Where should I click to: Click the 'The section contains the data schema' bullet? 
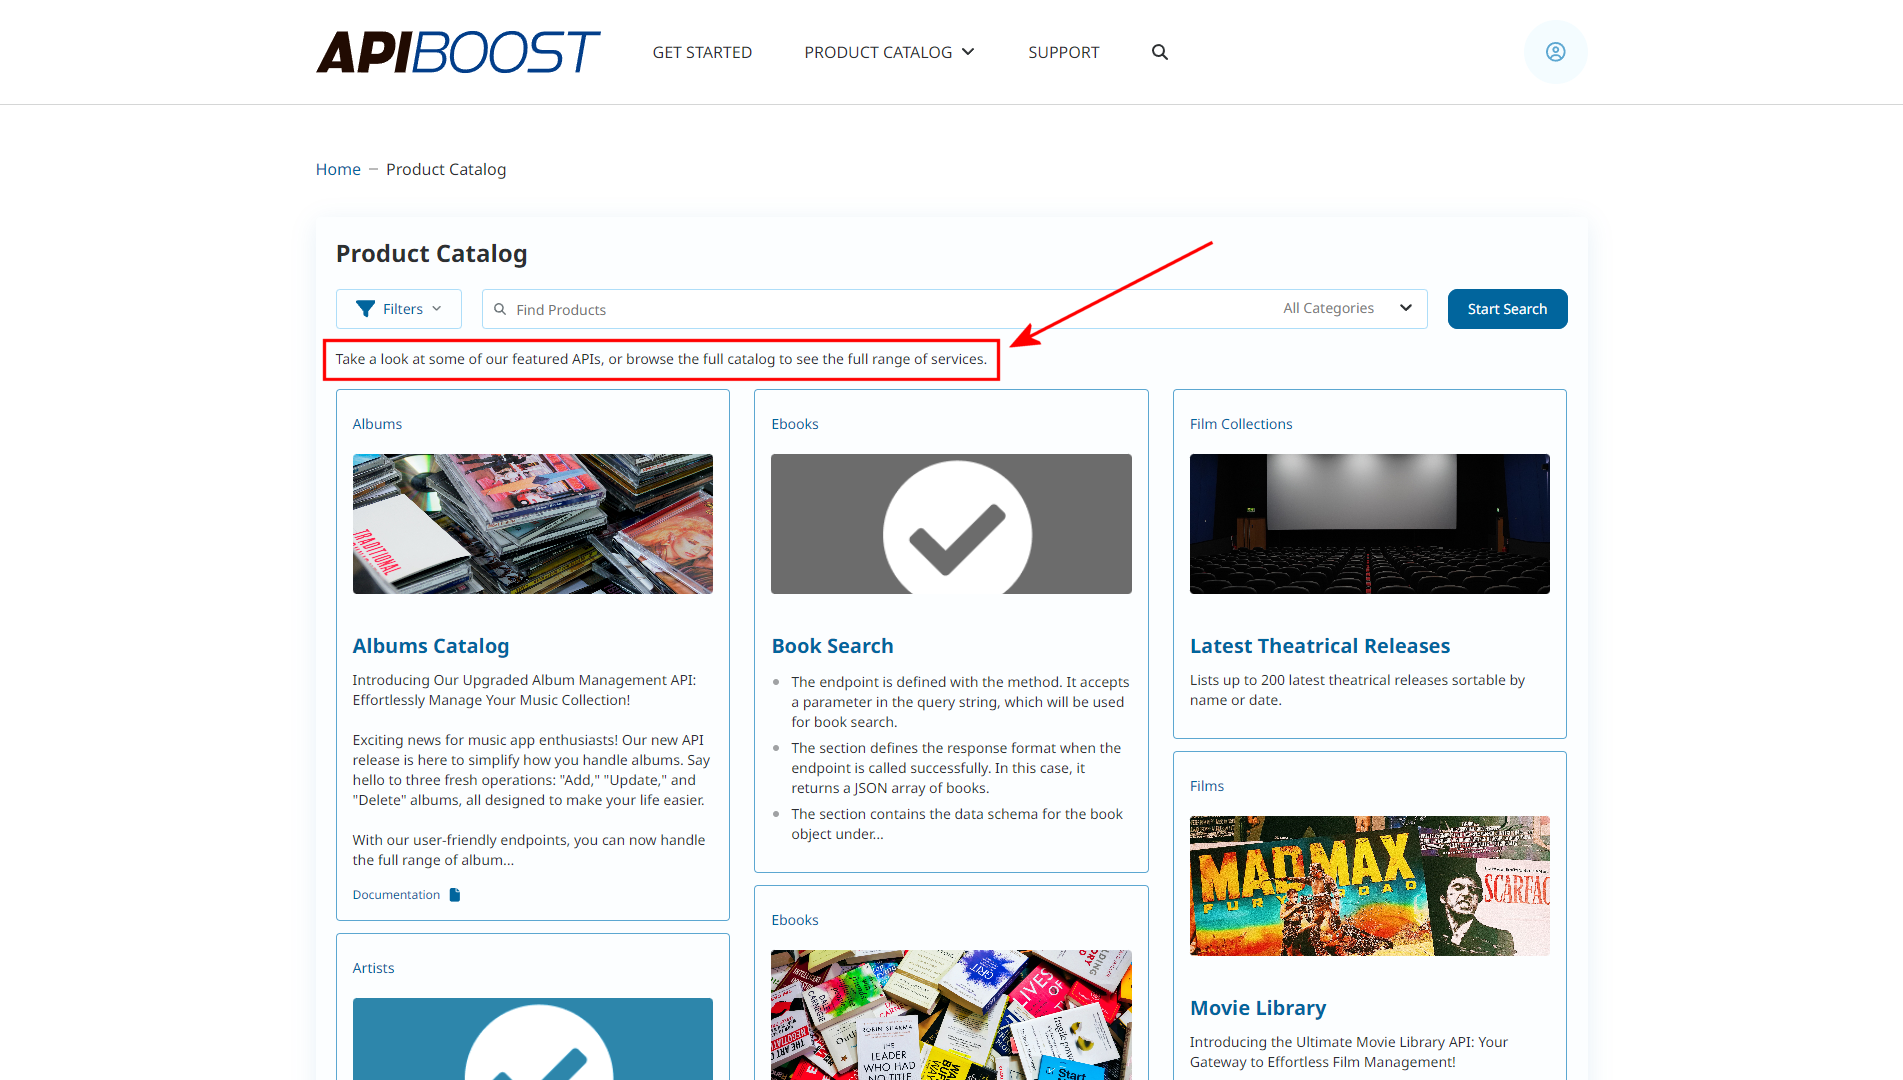tap(957, 824)
